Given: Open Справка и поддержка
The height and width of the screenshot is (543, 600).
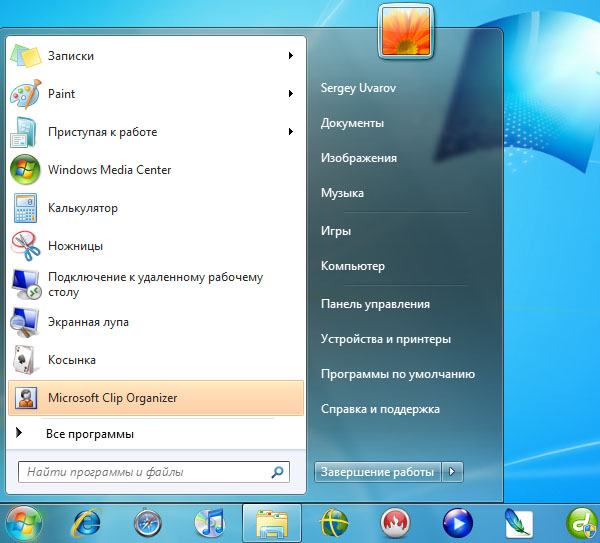Looking at the screenshot, I should [x=380, y=409].
